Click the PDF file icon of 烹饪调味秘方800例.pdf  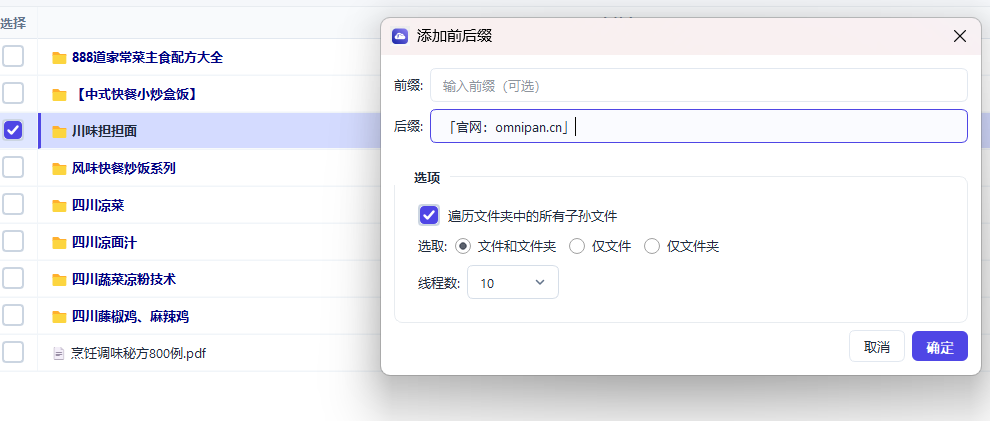59,353
